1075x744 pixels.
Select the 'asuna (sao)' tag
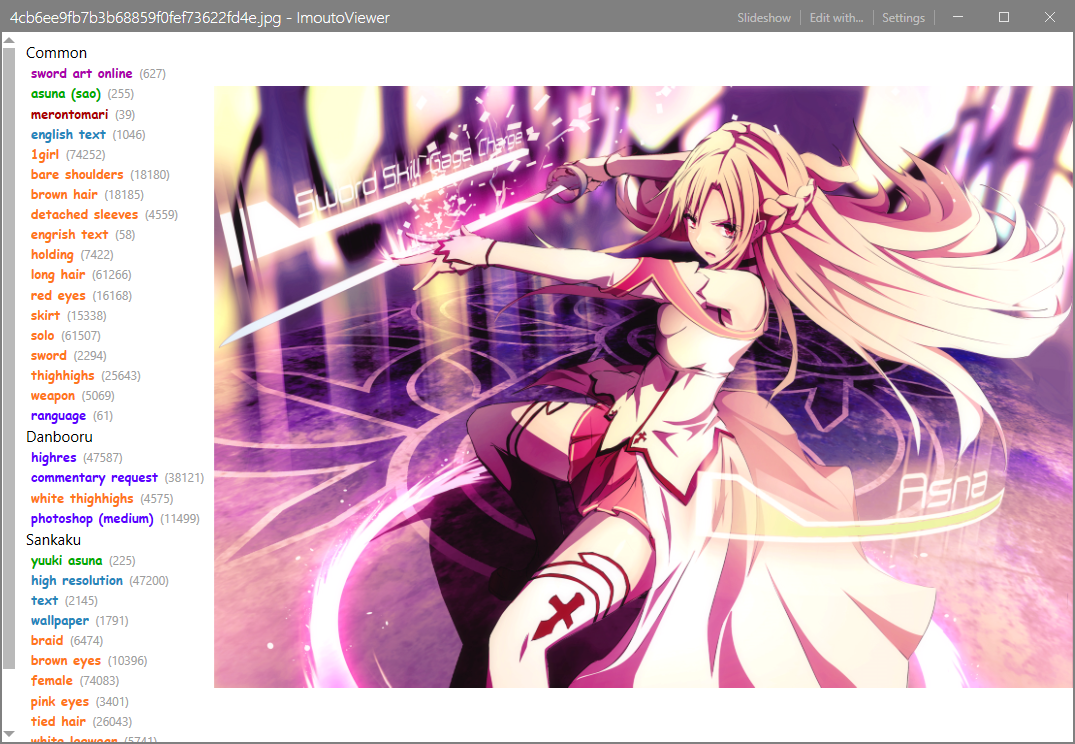click(x=66, y=93)
